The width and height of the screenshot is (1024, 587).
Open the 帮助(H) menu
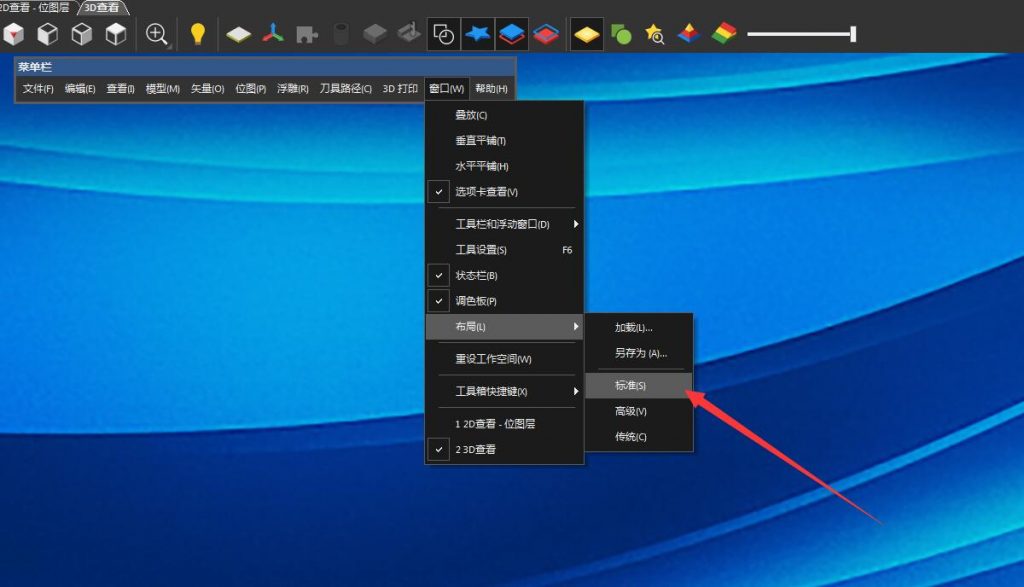(491, 89)
